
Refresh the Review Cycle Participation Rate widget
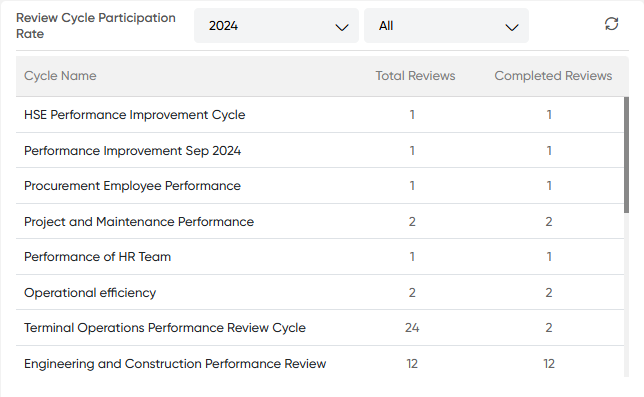tap(611, 24)
